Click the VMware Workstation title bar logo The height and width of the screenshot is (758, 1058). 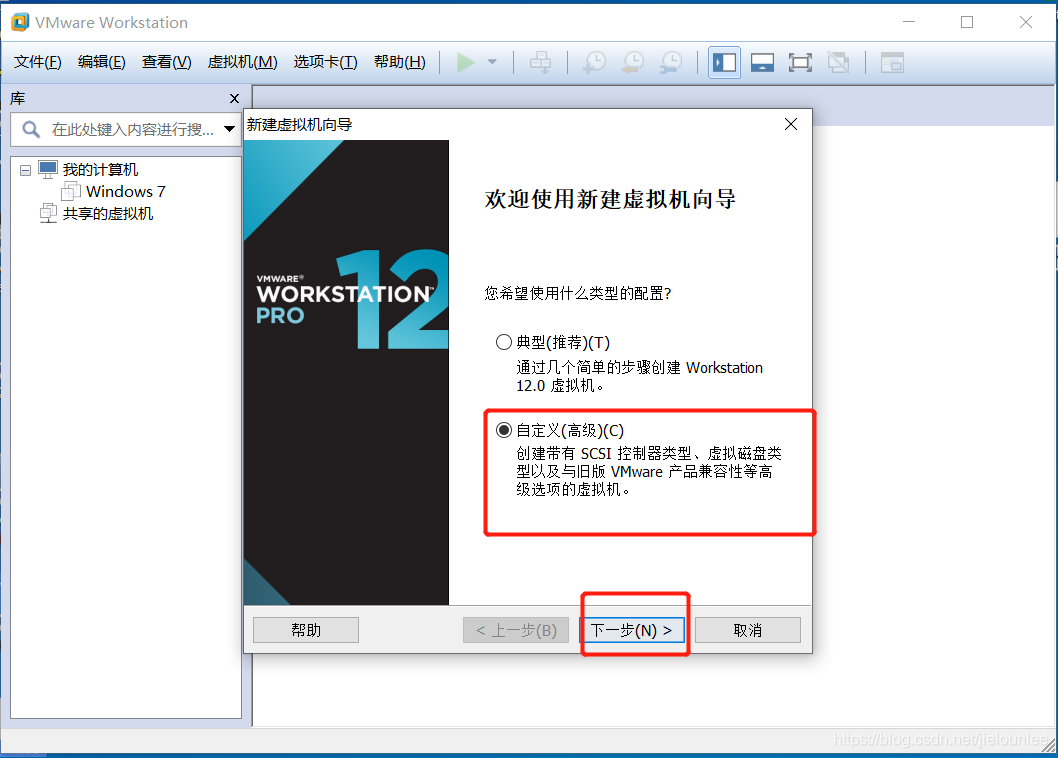coord(20,22)
